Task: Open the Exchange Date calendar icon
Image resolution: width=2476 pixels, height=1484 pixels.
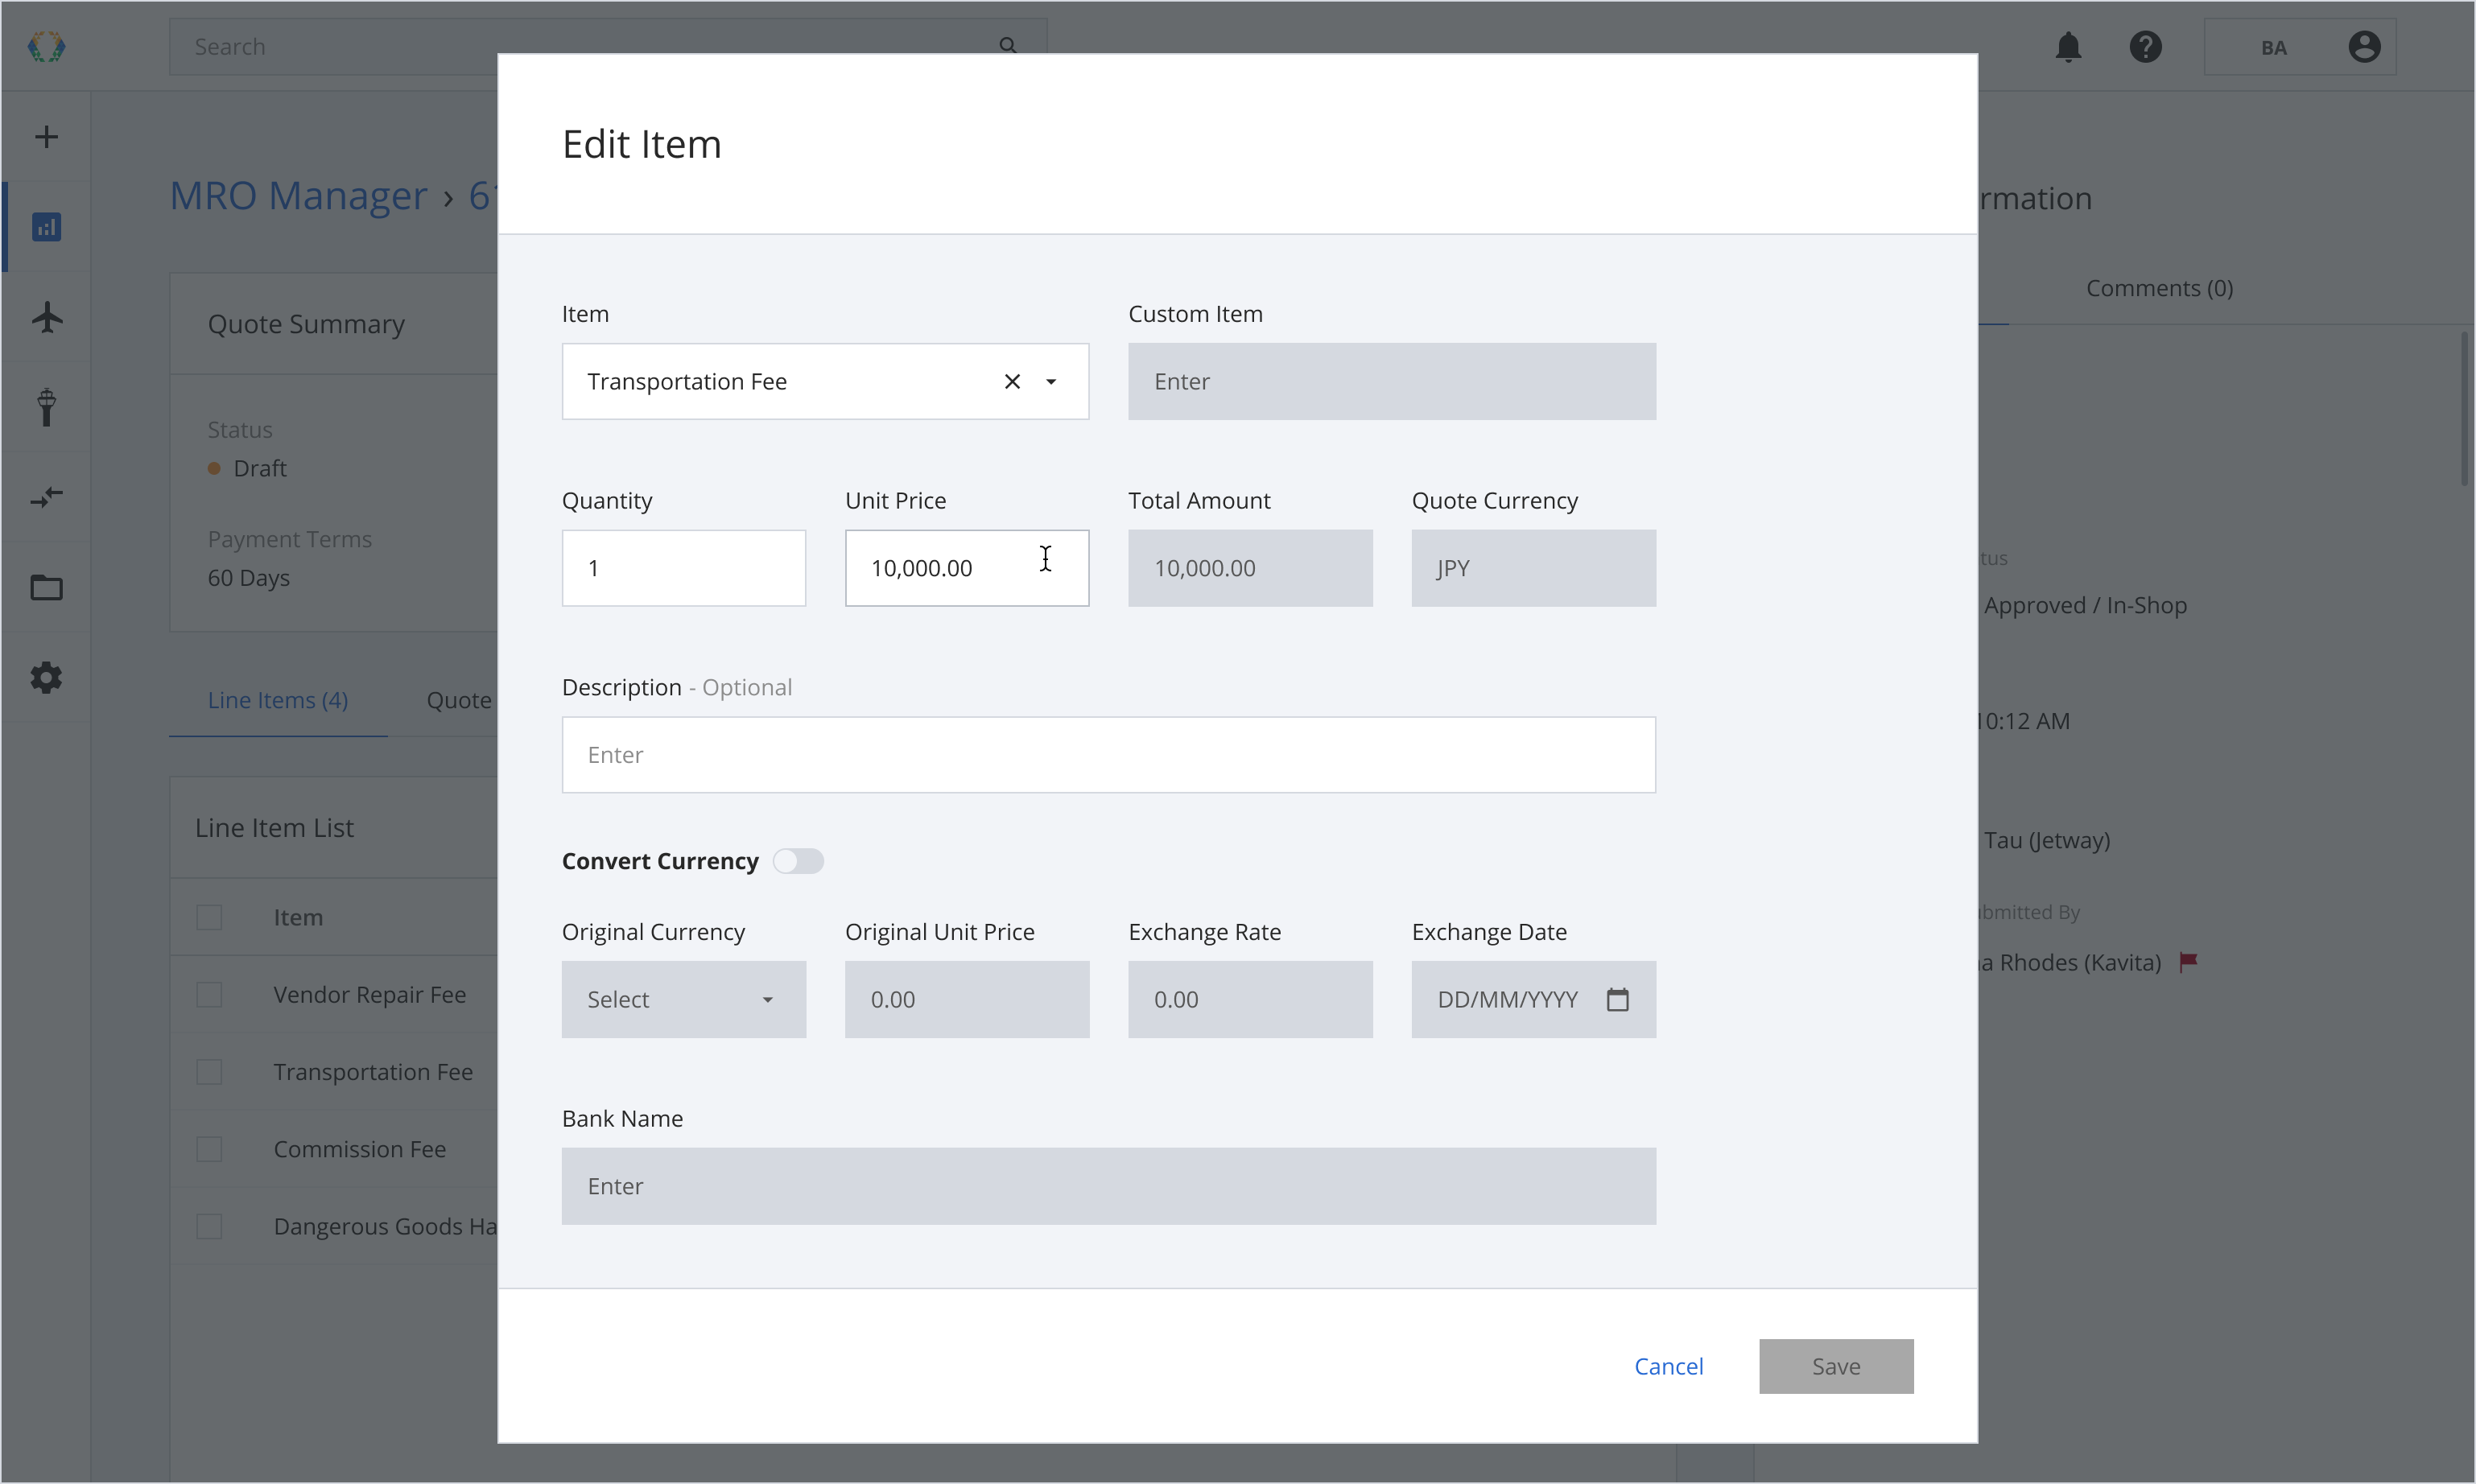Action: [x=1617, y=999]
